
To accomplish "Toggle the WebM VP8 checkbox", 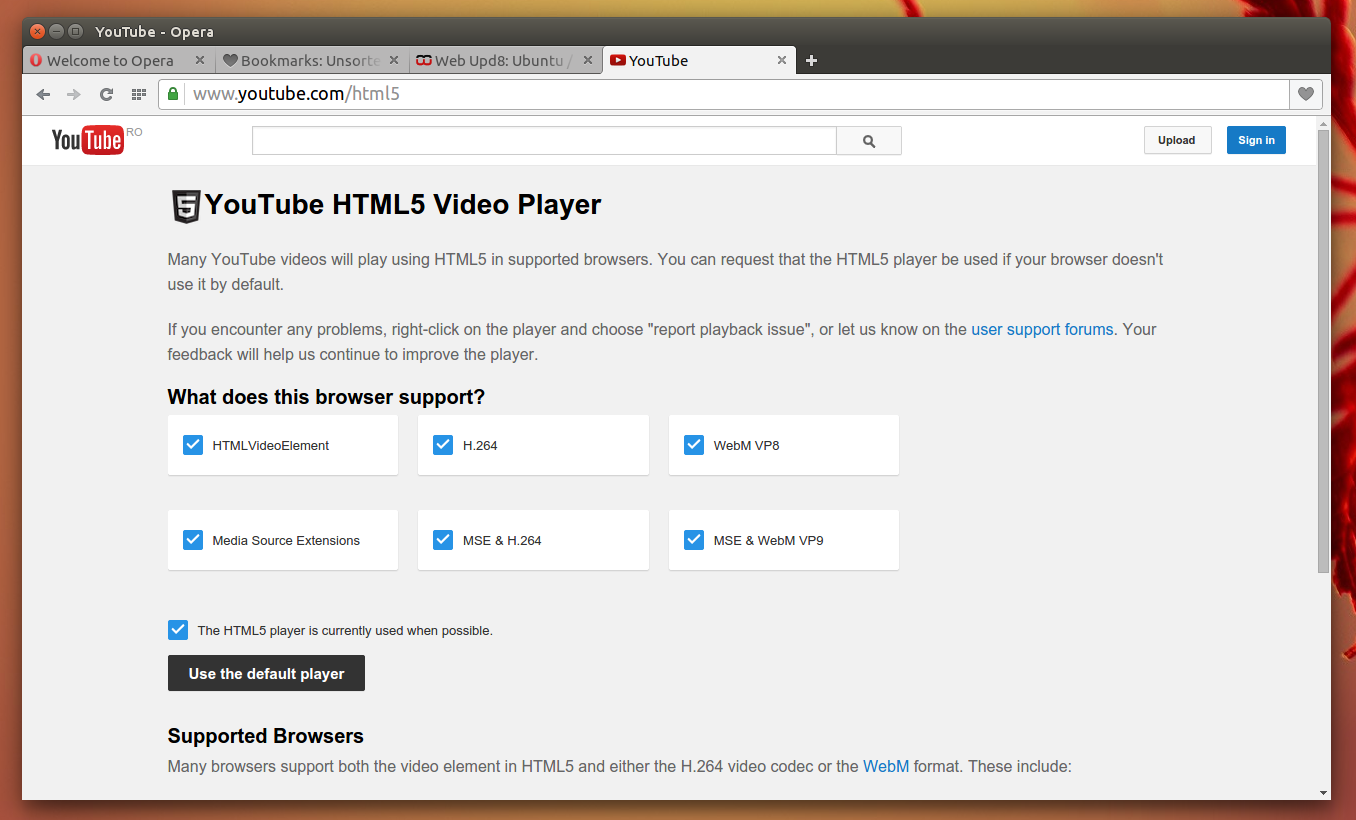I will (x=694, y=445).
